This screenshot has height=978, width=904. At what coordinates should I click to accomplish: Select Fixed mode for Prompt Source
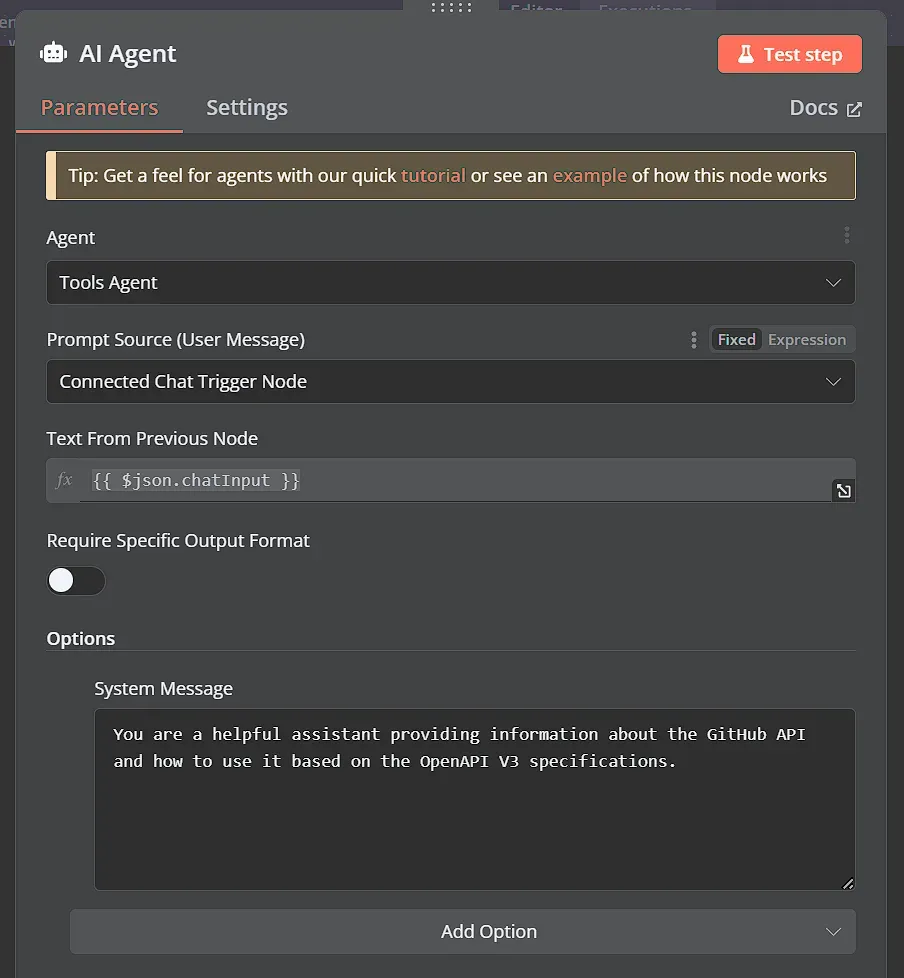tap(736, 339)
